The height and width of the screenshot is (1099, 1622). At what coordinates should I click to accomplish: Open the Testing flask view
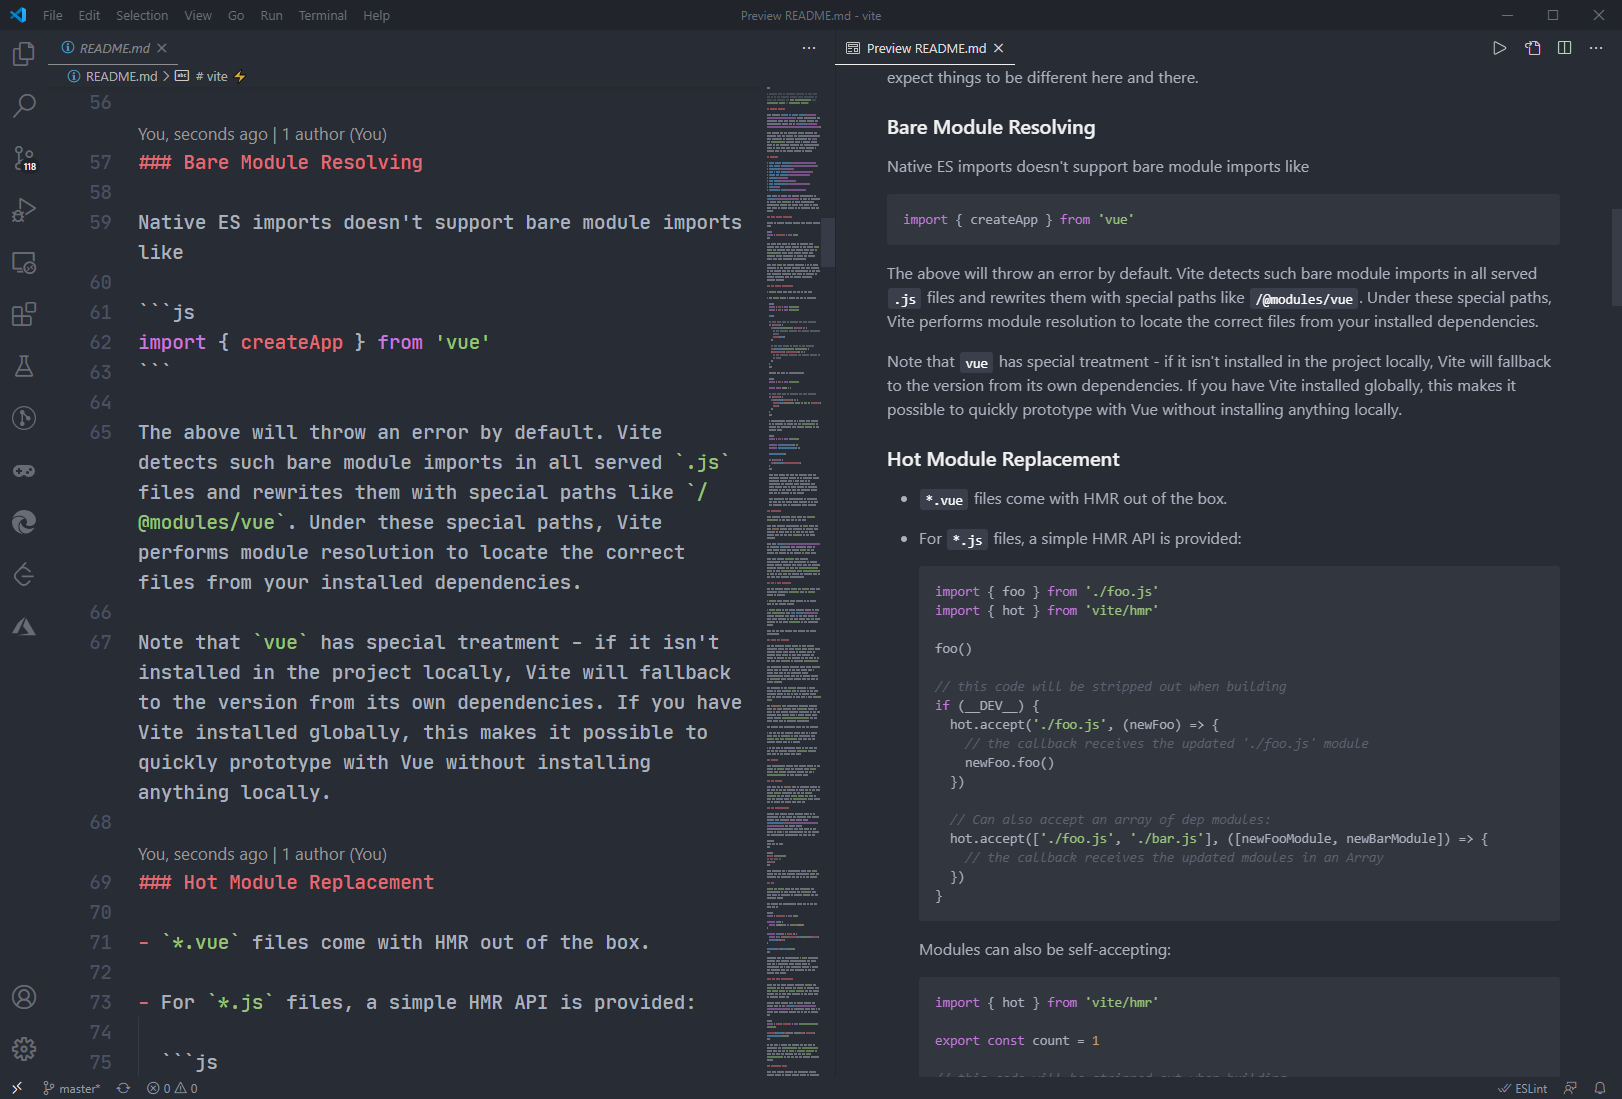24,366
